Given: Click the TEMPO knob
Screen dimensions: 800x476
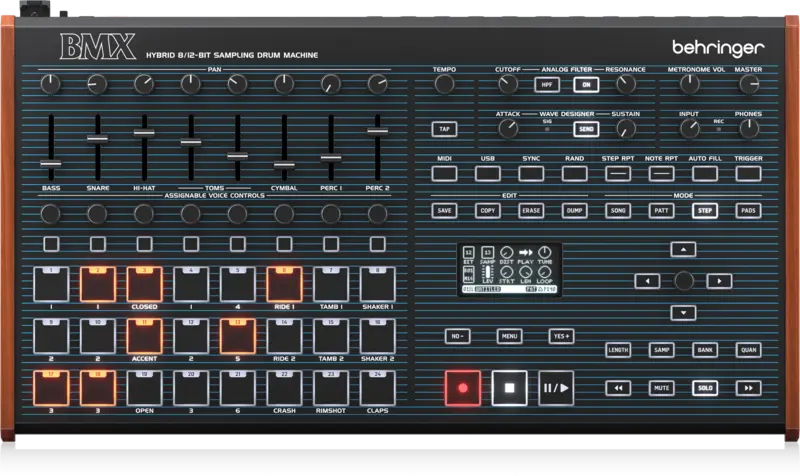Looking at the screenshot, I should click(444, 85).
